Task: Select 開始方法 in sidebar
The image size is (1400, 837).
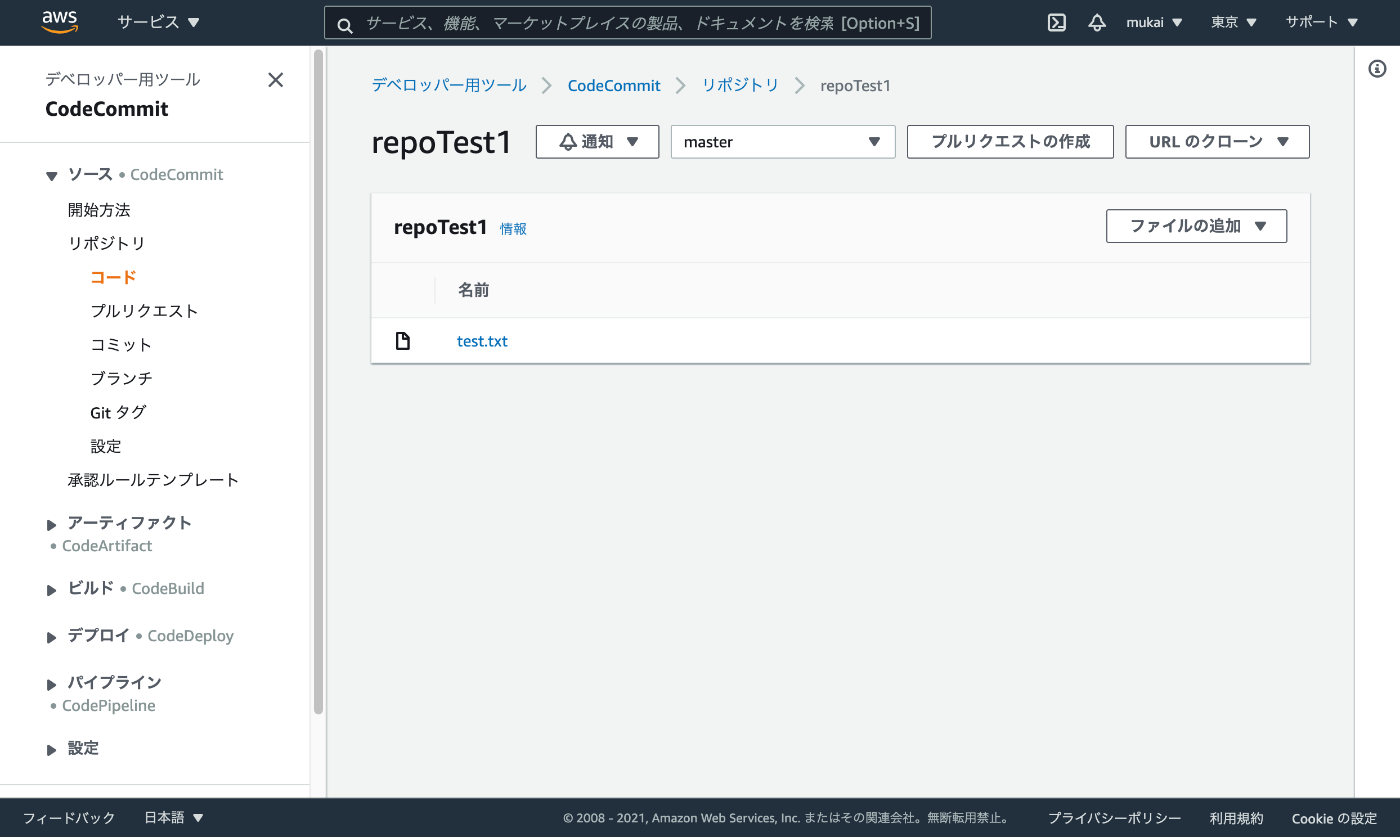Action: tap(99, 210)
